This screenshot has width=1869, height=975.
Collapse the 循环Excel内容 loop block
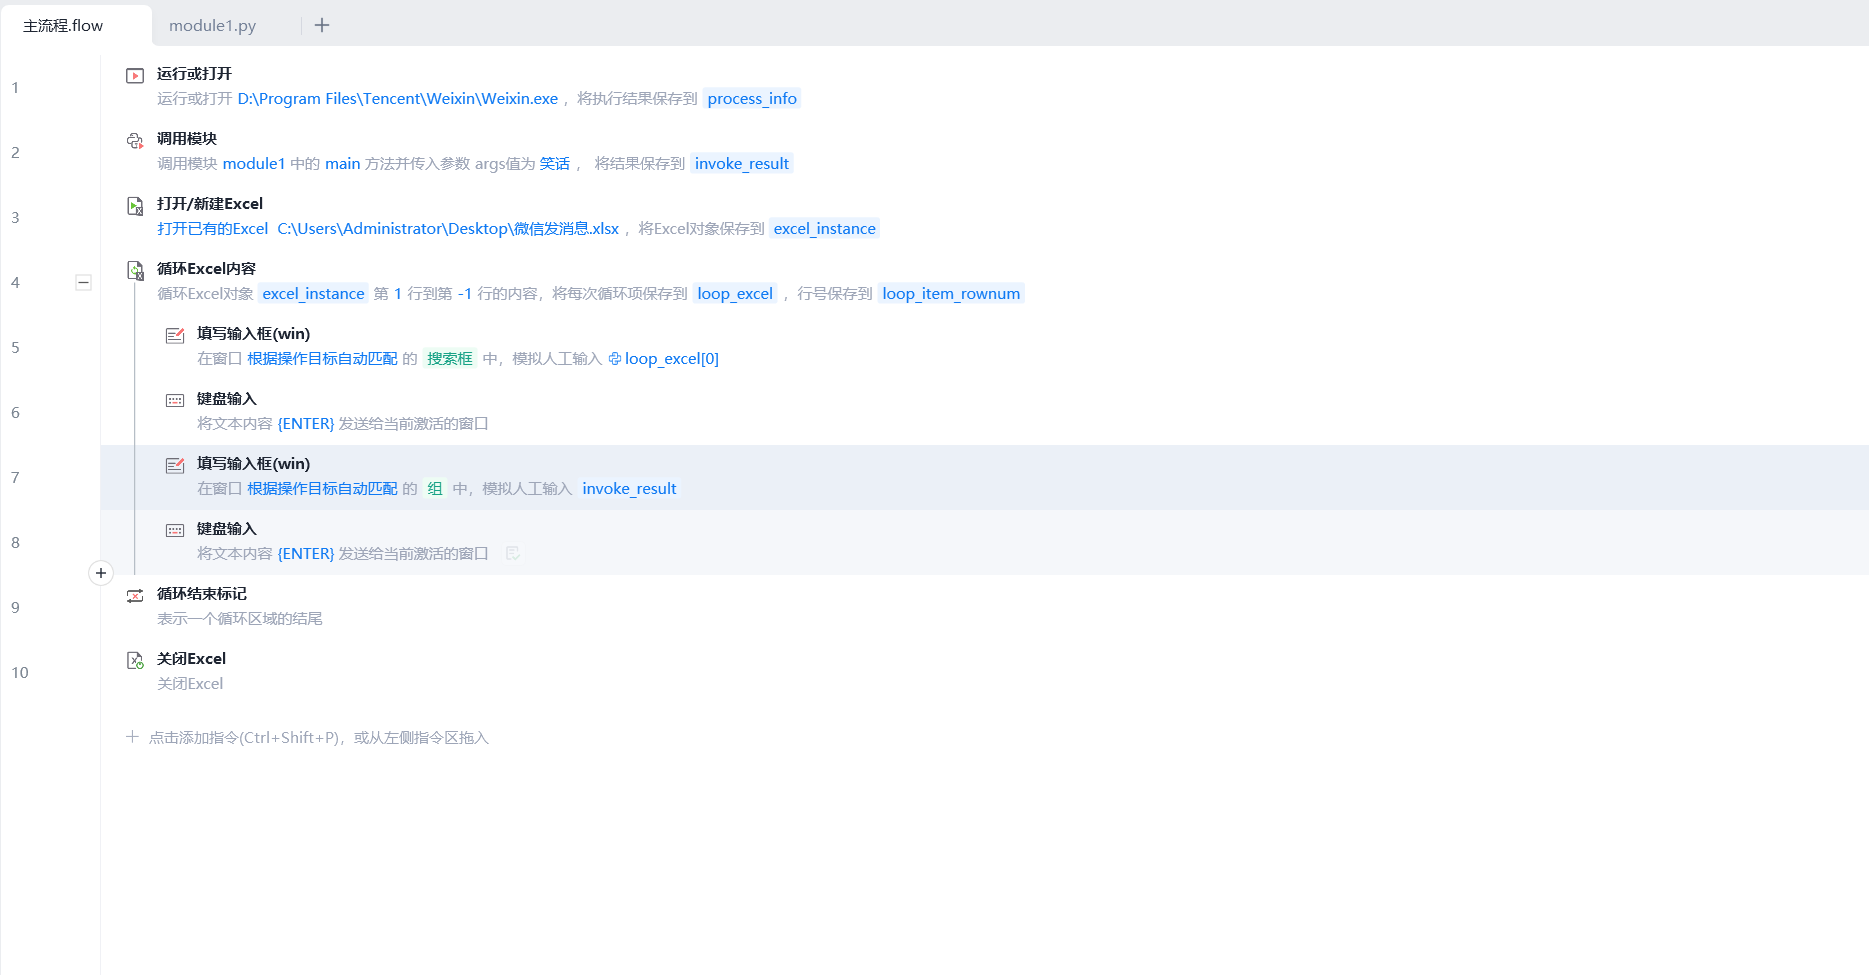click(x=84, y=283)
